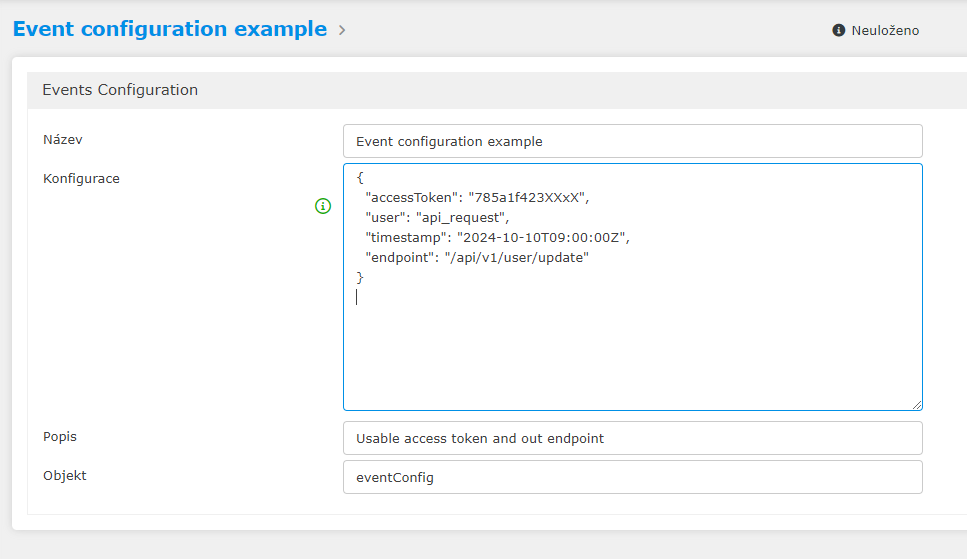The image size is (967, 559).
Task: Select the Objekt field containing eventConfig
Action: 632,477
